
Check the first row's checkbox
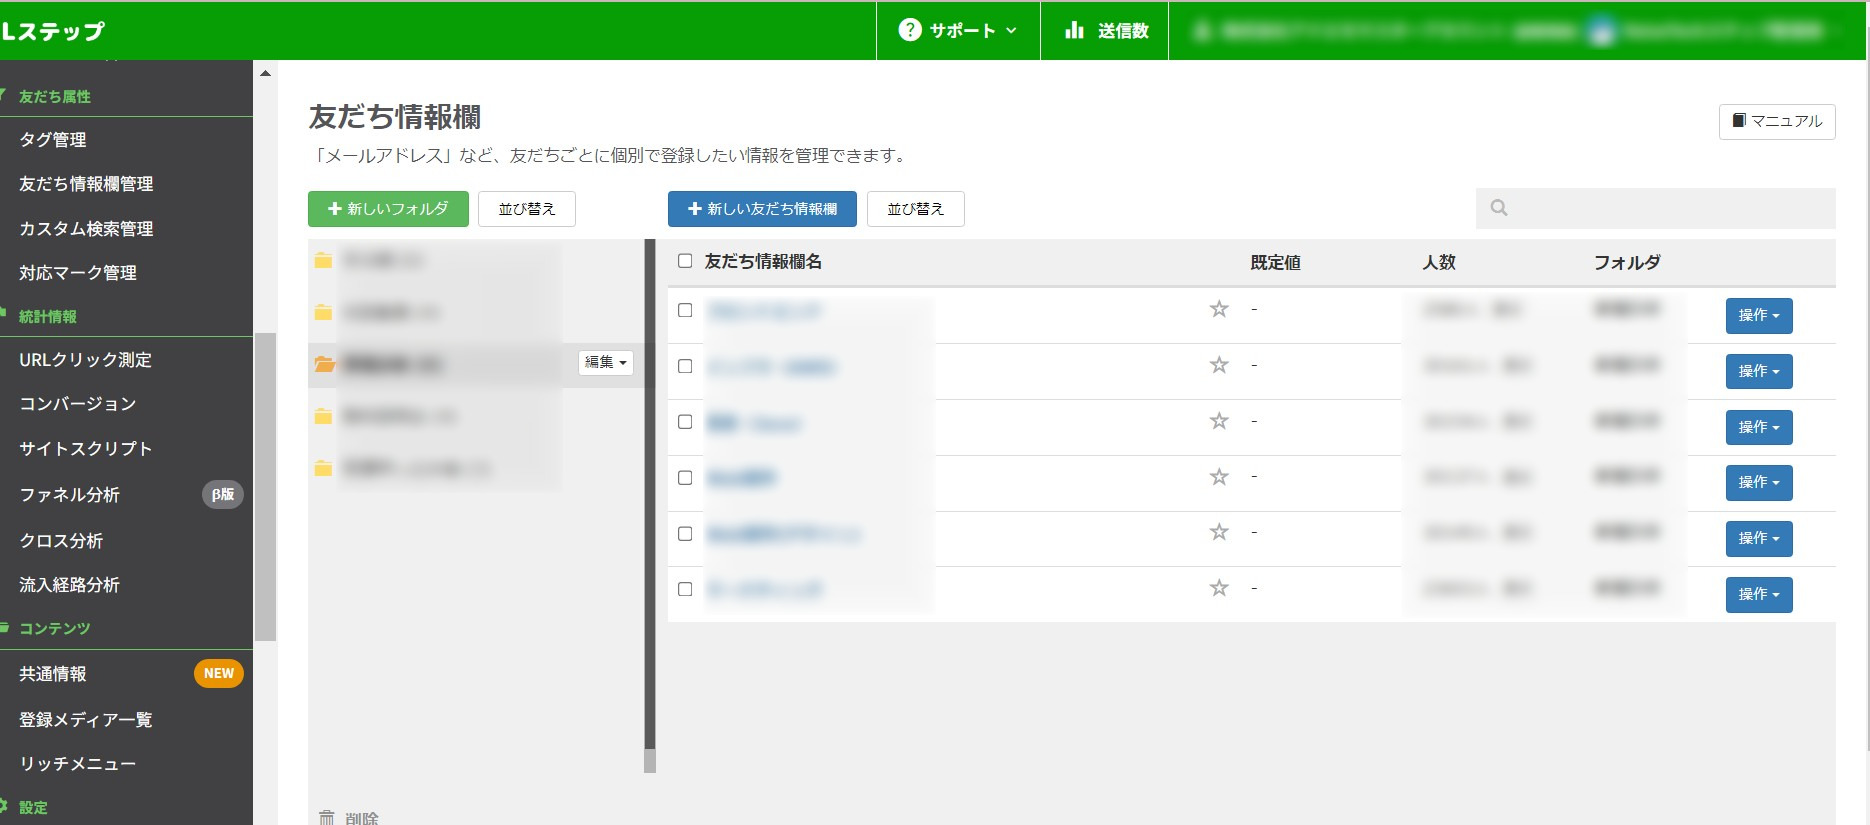(685, 310)
